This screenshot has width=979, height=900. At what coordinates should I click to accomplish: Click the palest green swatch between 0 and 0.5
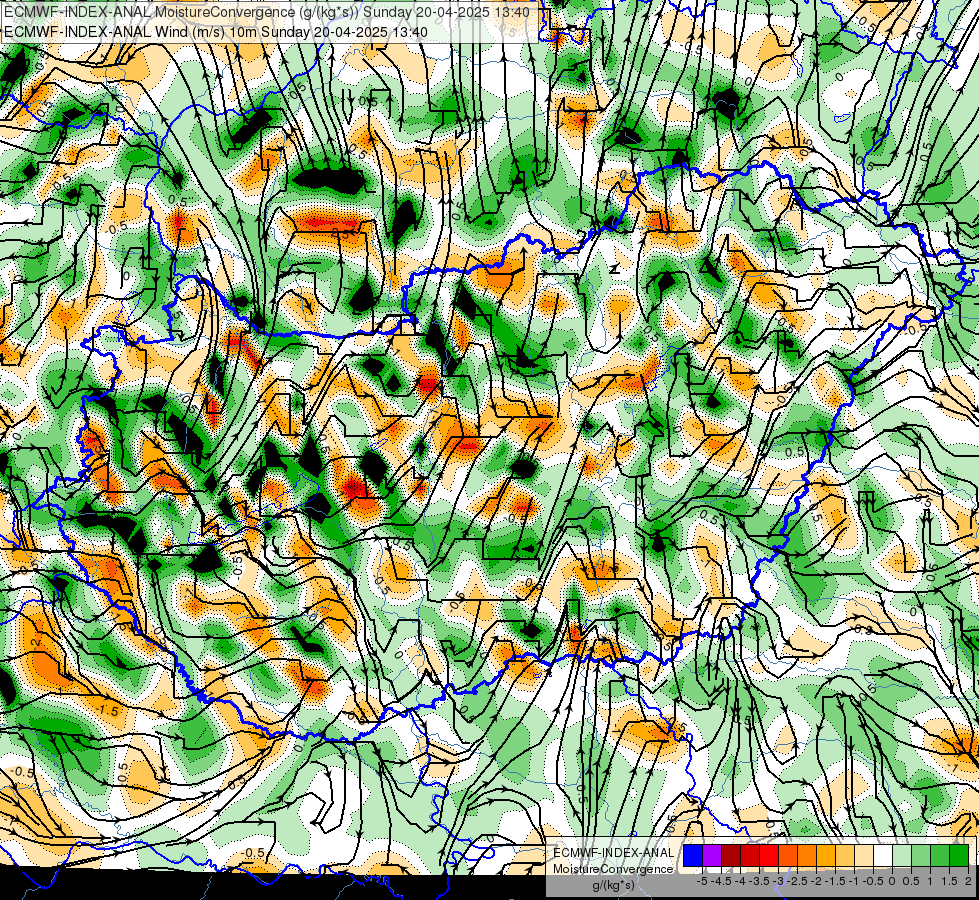point(902,855)
